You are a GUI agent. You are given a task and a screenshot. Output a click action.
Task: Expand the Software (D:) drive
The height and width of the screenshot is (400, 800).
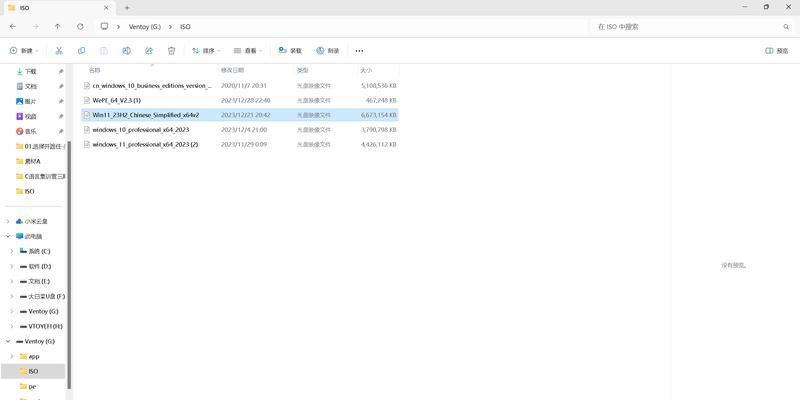pyautogui.click(x=12, y=266)
